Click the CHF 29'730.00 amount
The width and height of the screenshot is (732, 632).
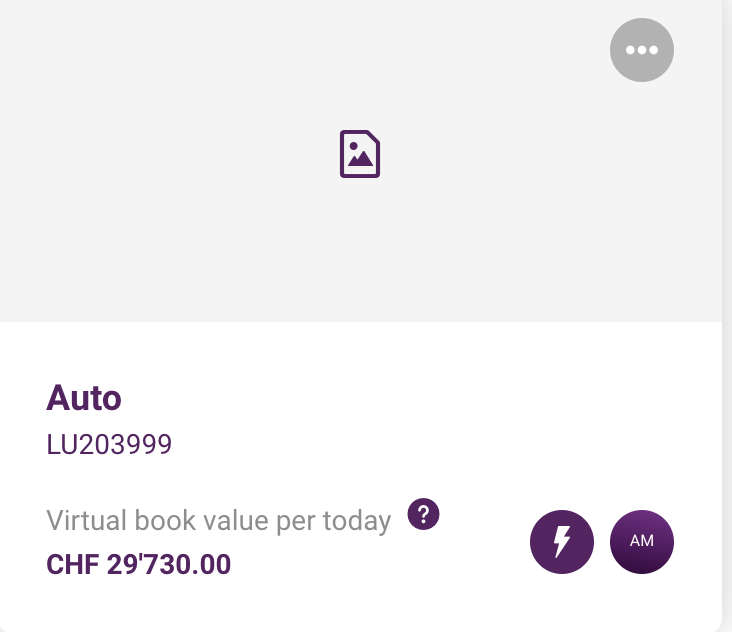click(x=139, y=564)
